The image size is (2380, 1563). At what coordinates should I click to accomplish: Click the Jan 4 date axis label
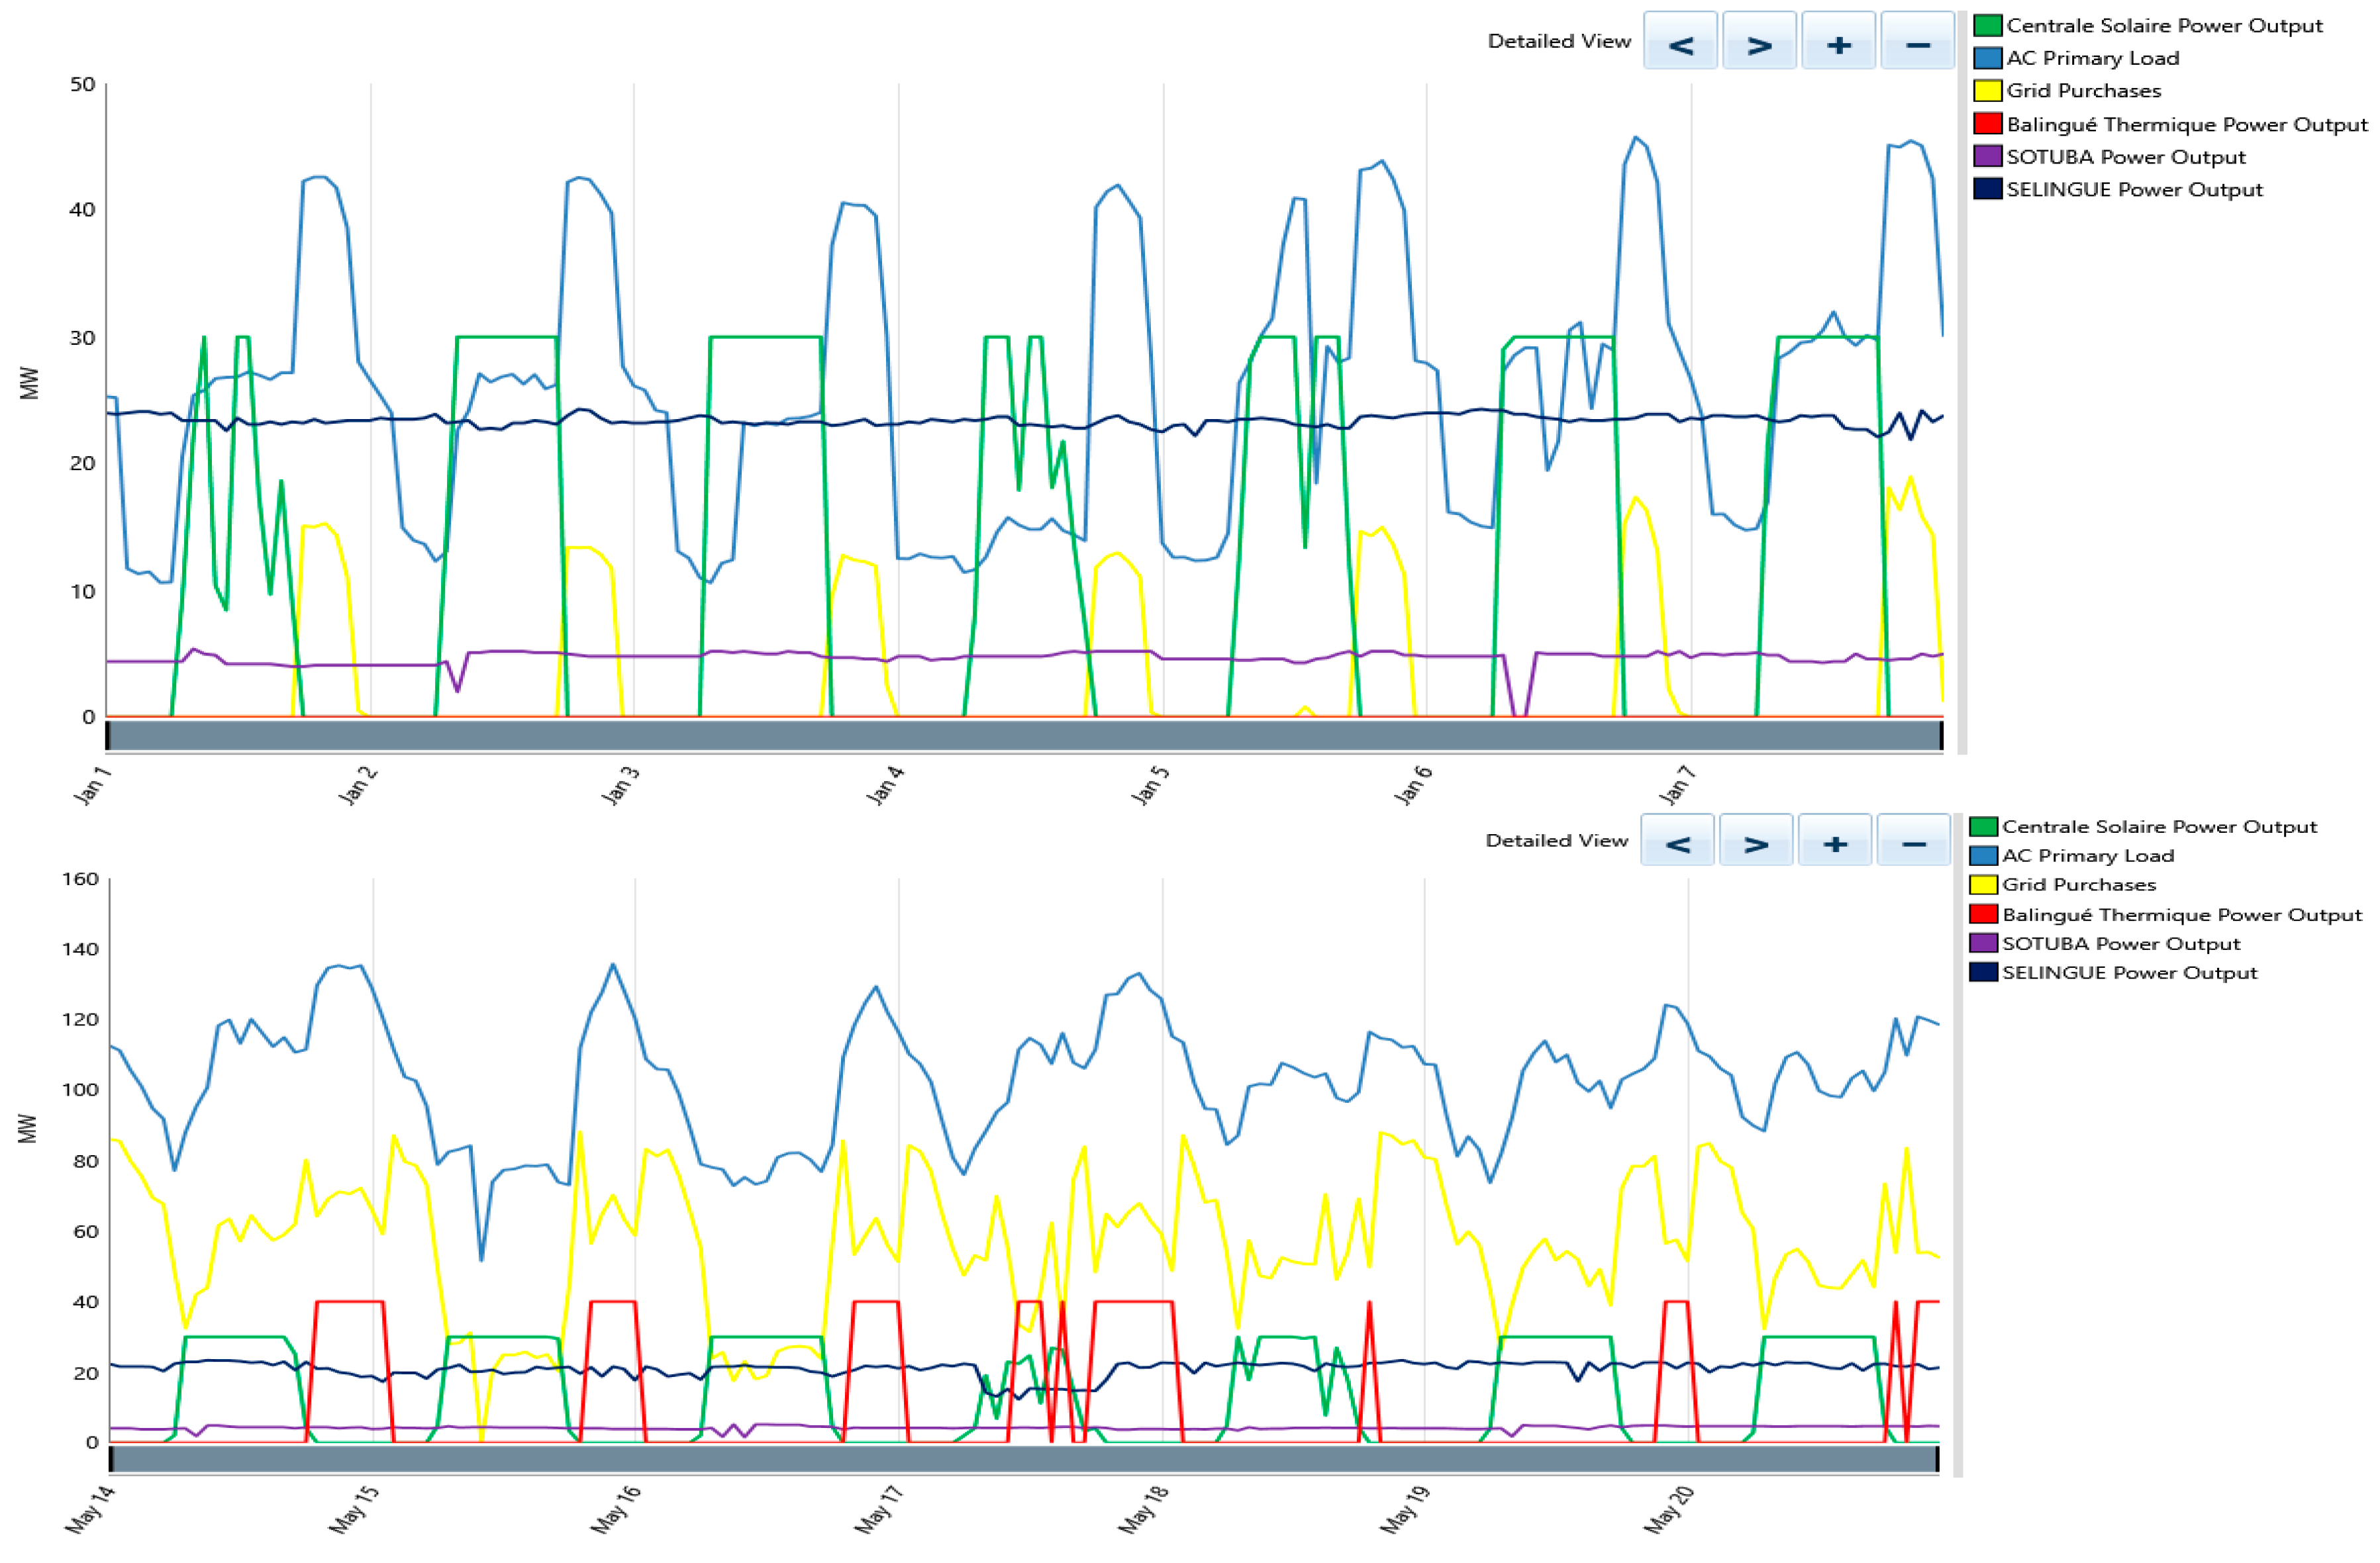click(x=884, y=786)
